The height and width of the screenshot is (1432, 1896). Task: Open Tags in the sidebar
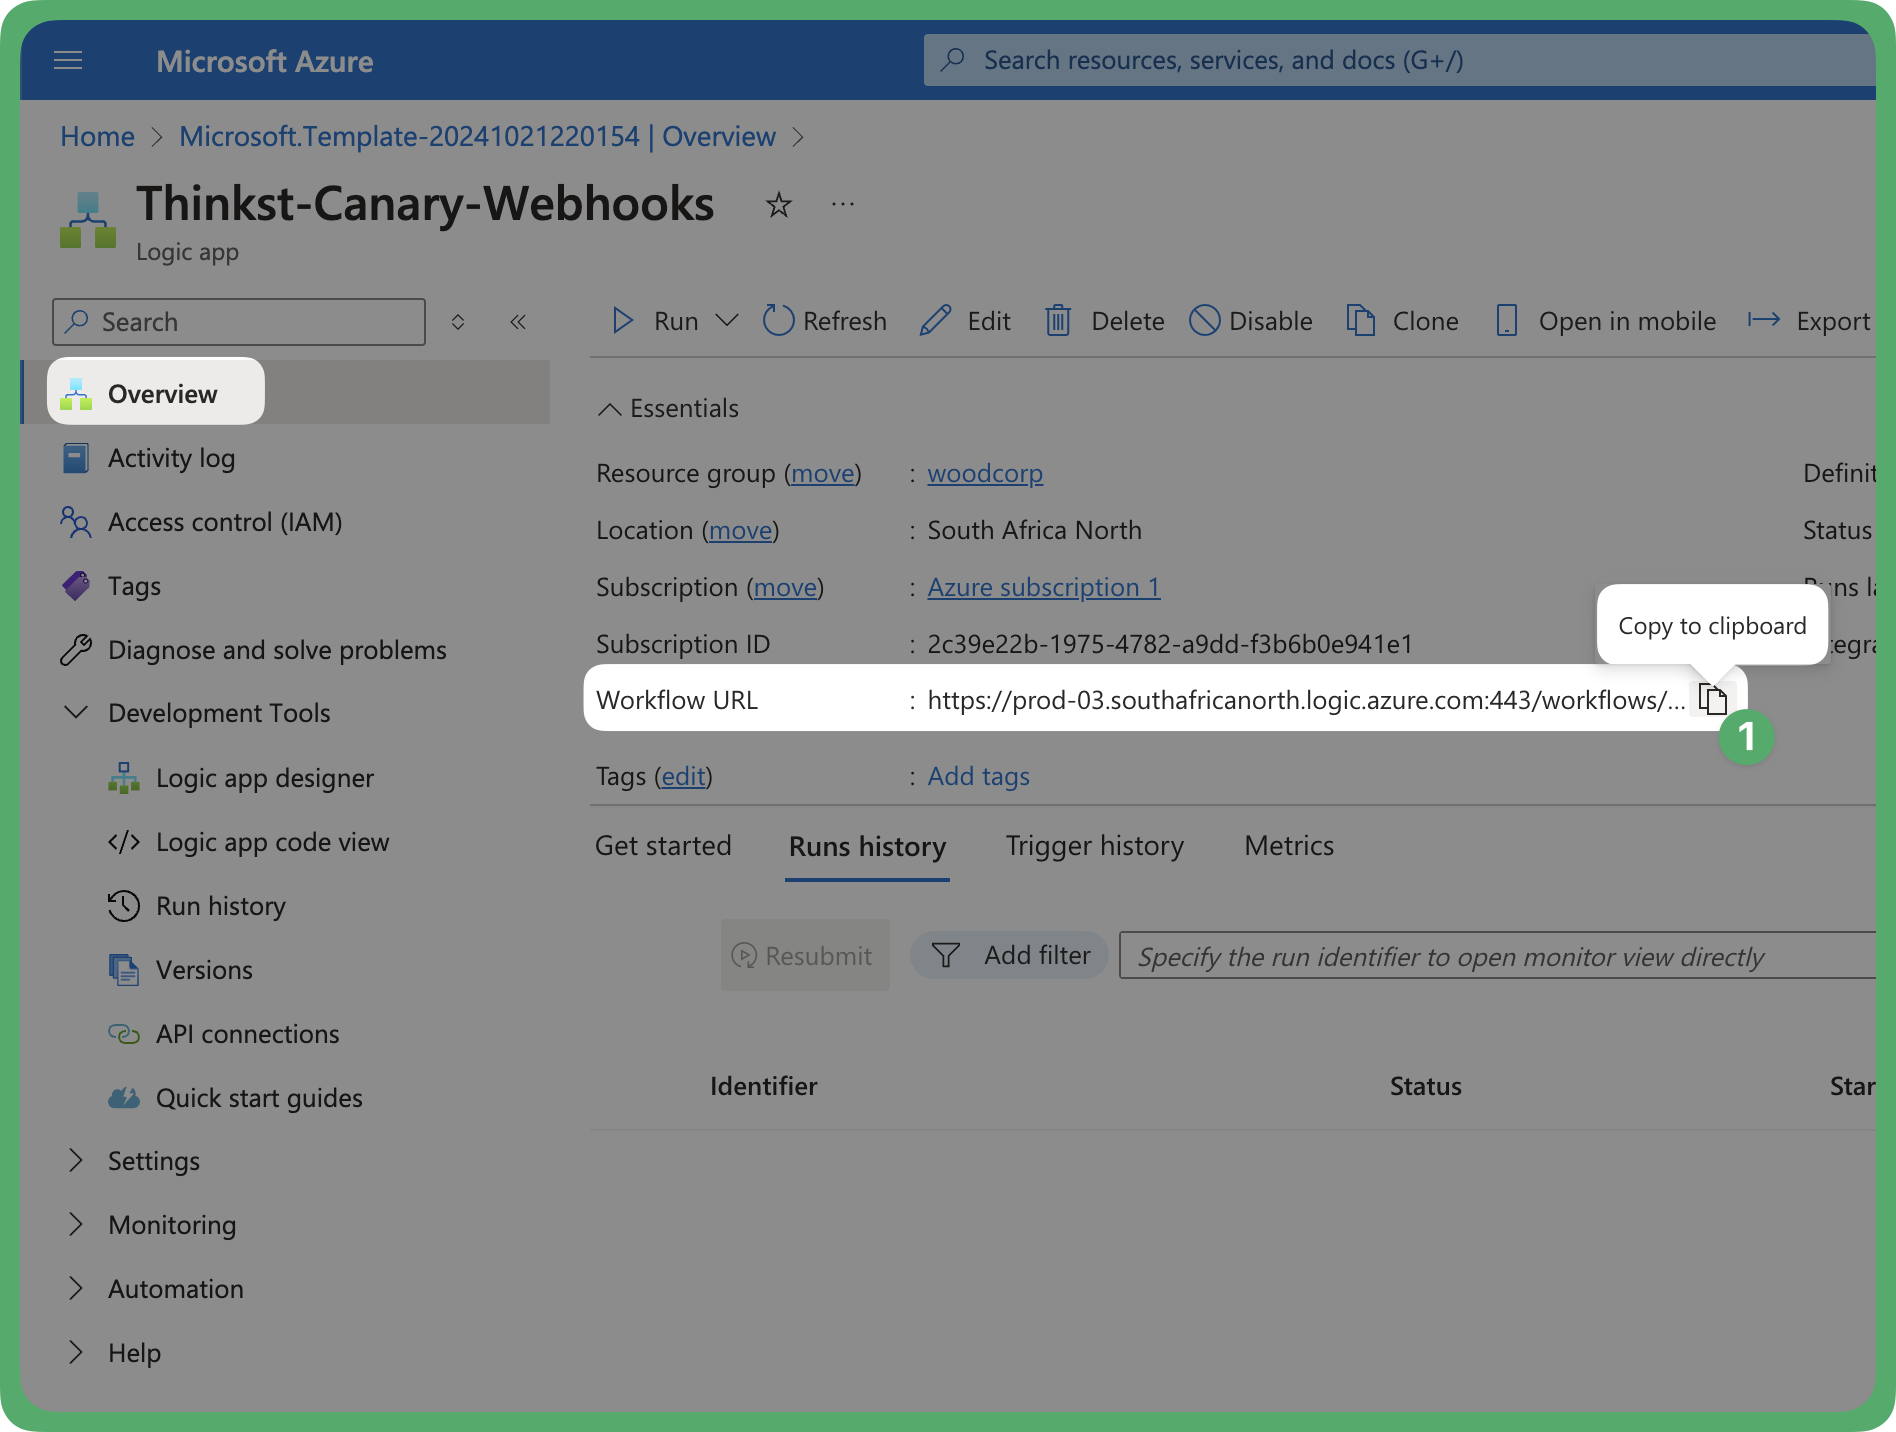(134, 586)
